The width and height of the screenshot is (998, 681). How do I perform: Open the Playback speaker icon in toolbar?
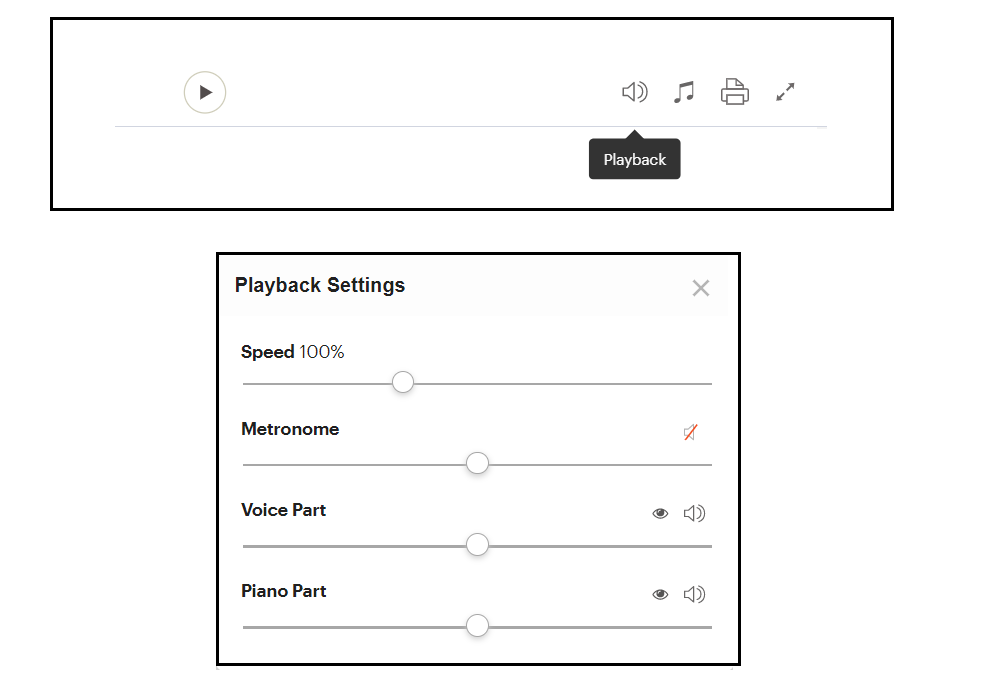635,92
